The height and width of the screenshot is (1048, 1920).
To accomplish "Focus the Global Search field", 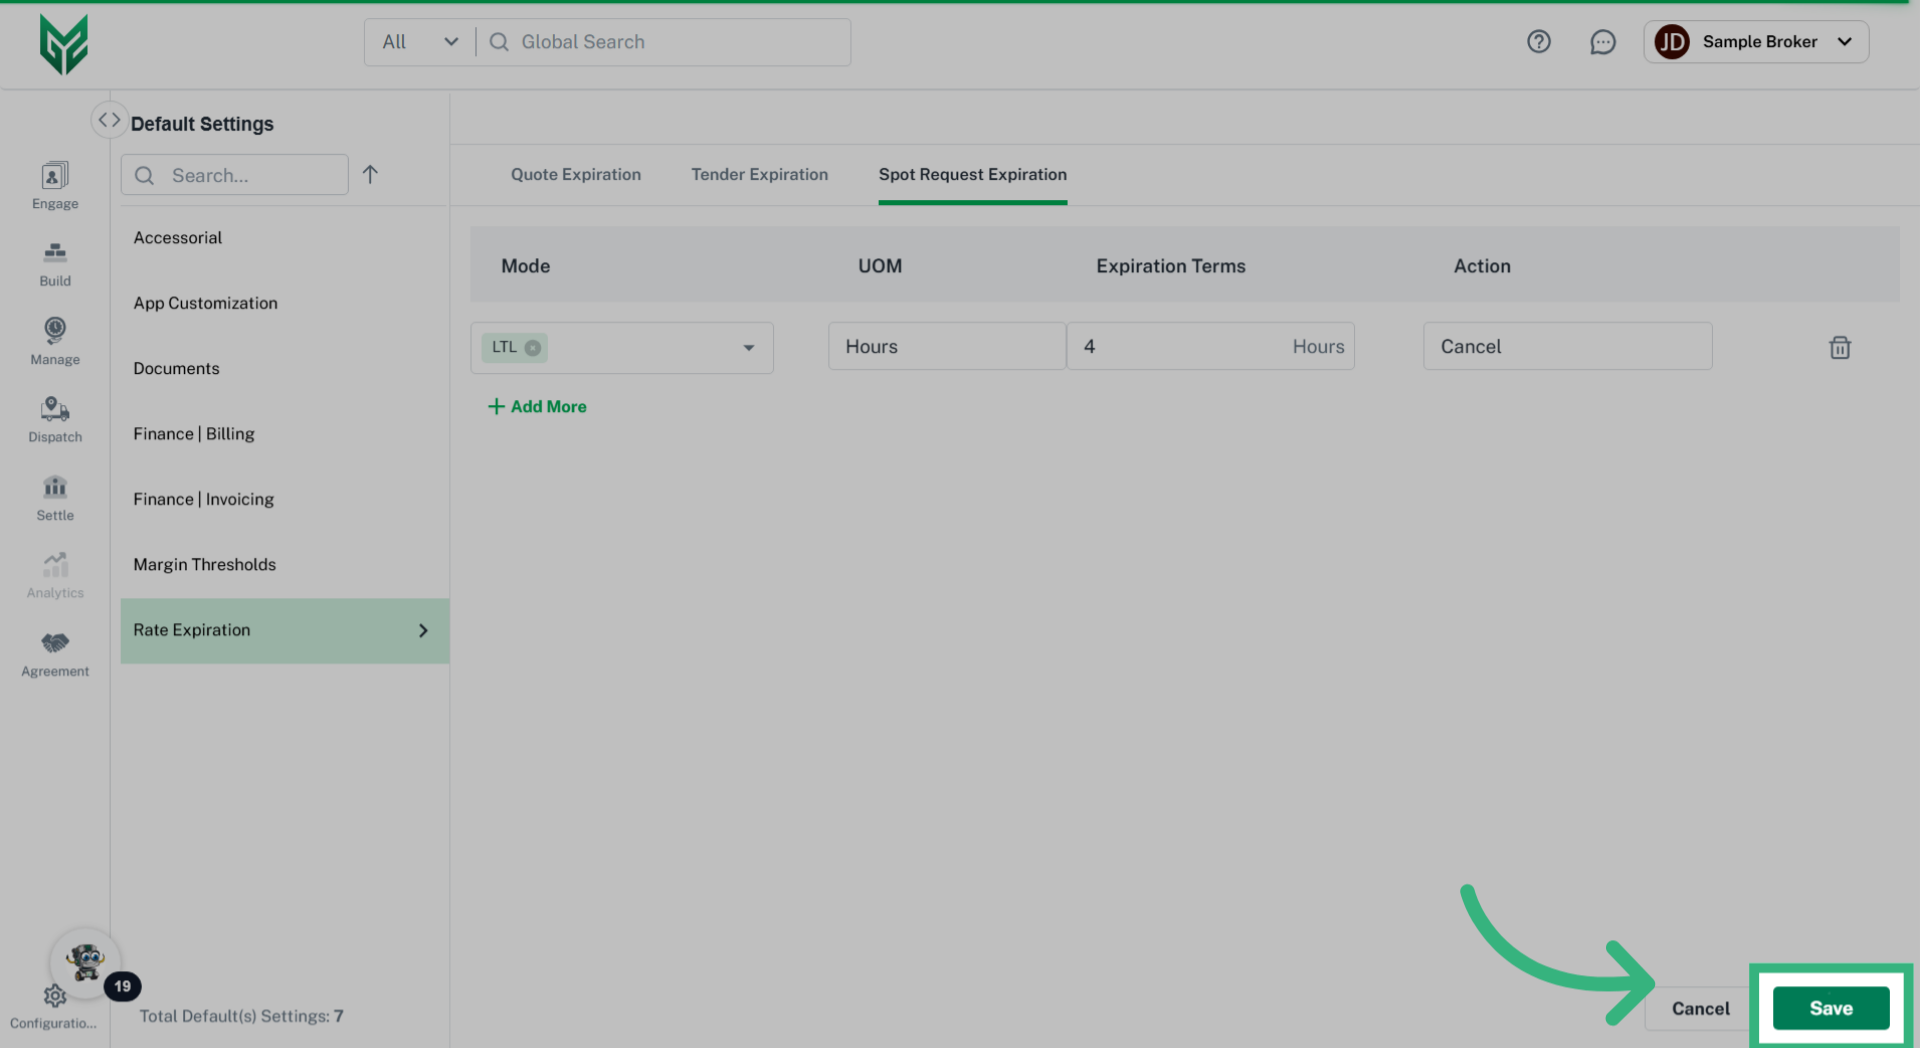I will tap(665, 42).
